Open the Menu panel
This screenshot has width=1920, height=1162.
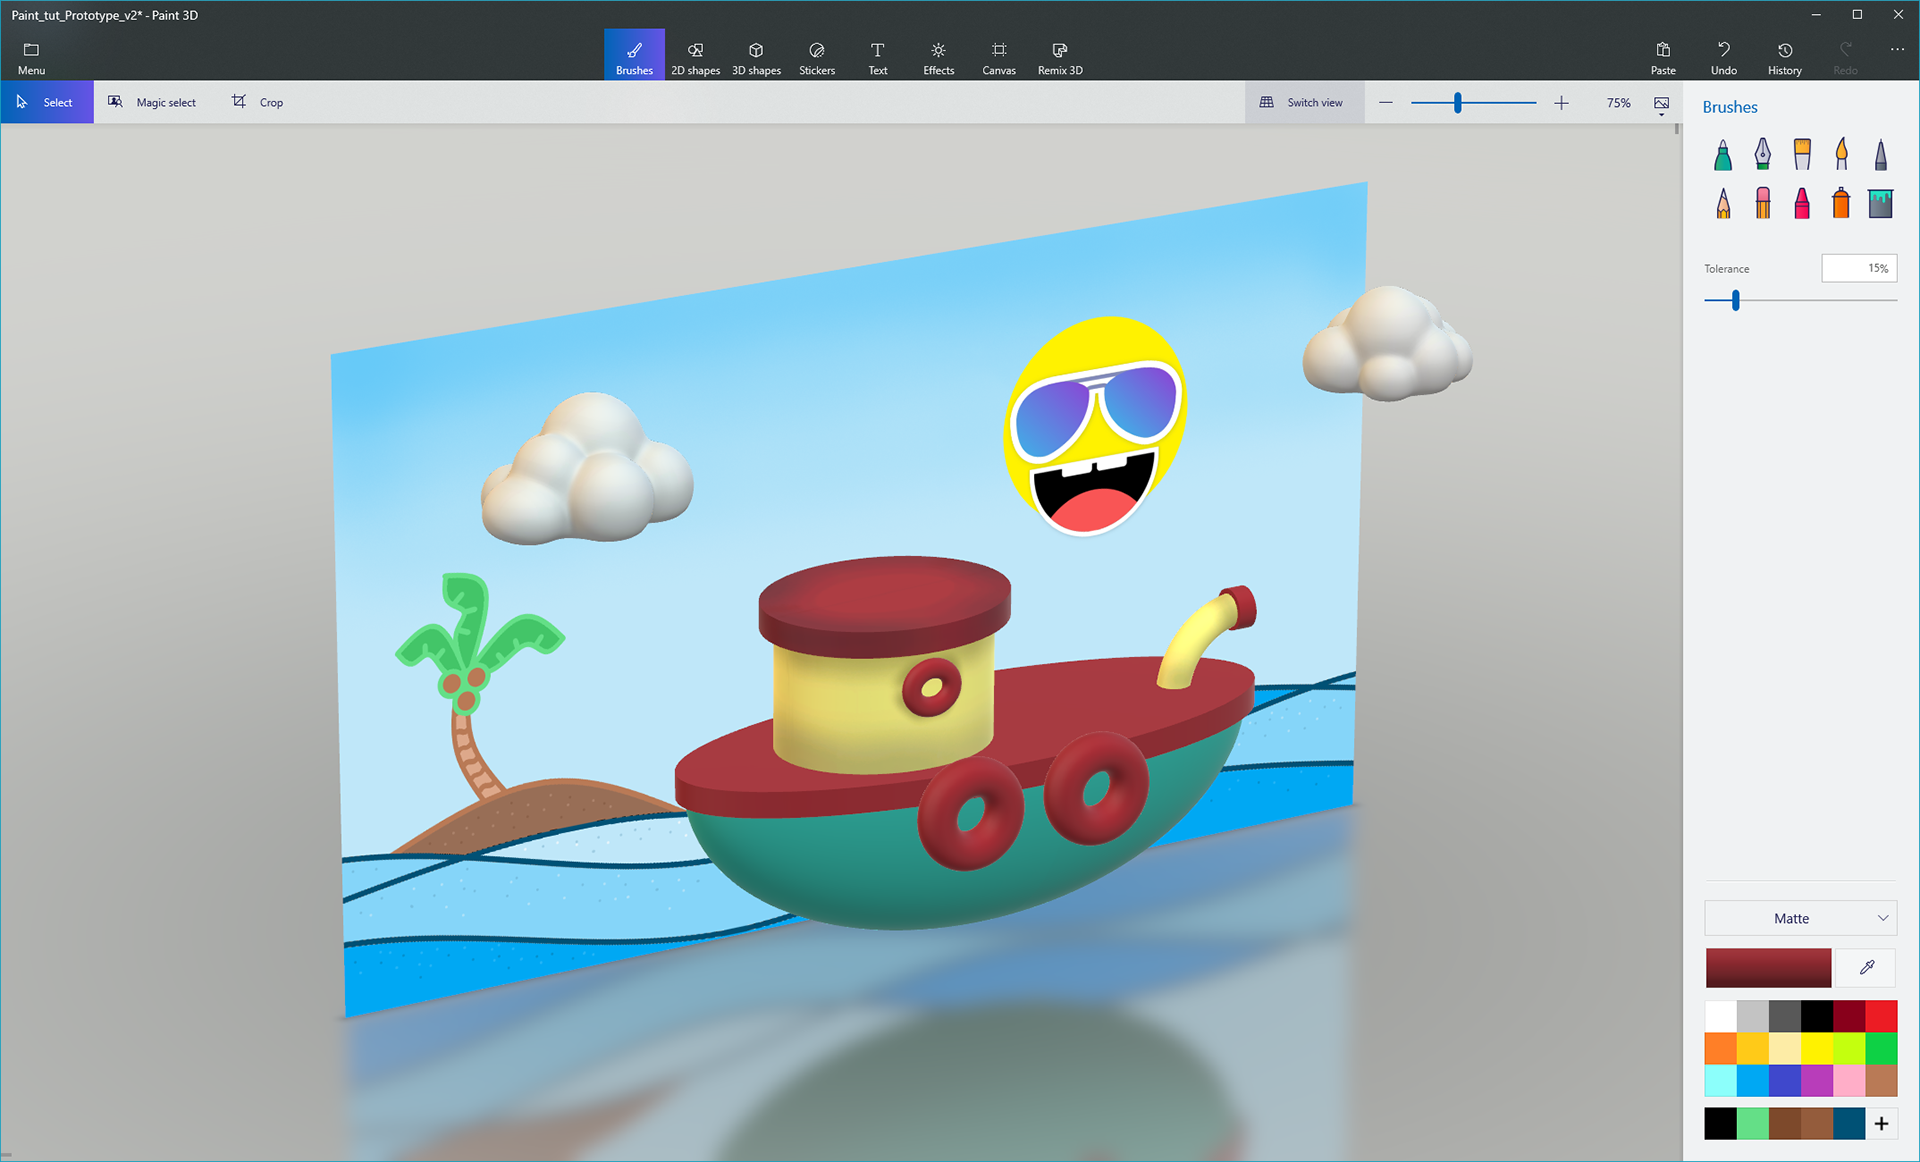[31, 57]
